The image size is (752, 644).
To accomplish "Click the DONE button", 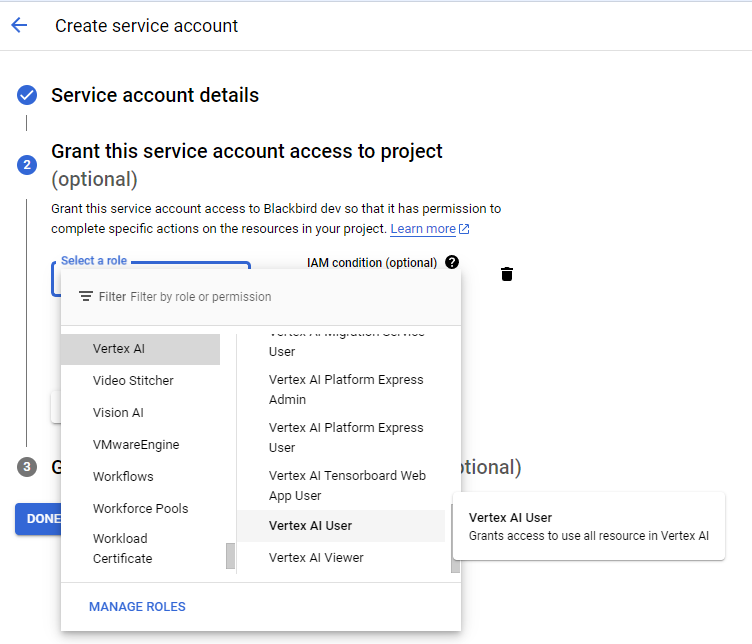I will [x=38, y=519].
